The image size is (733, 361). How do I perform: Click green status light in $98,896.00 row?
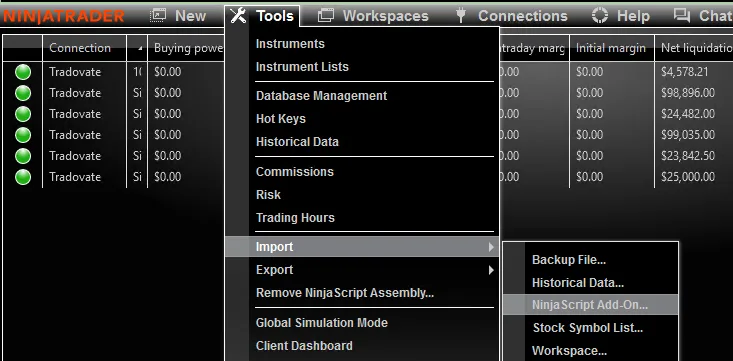pos(23,93)
